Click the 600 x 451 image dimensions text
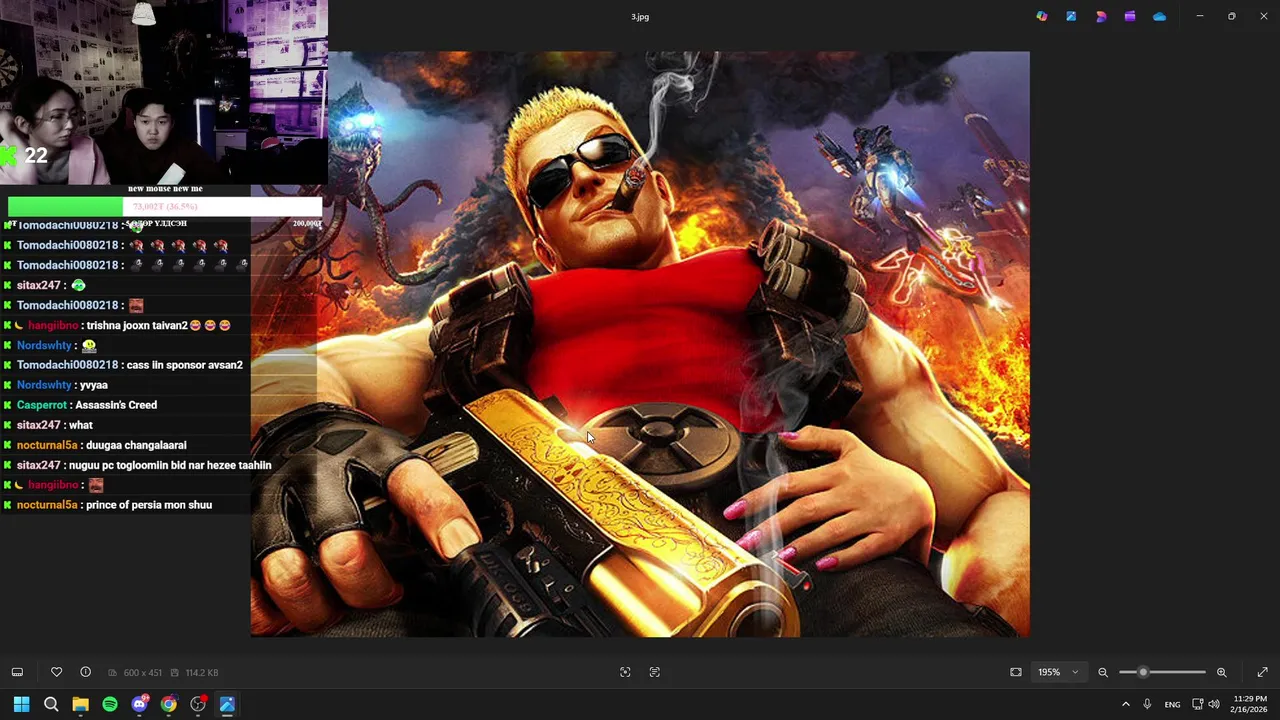1280x720 pixels. pyautogui.click(x=142, y=673)
